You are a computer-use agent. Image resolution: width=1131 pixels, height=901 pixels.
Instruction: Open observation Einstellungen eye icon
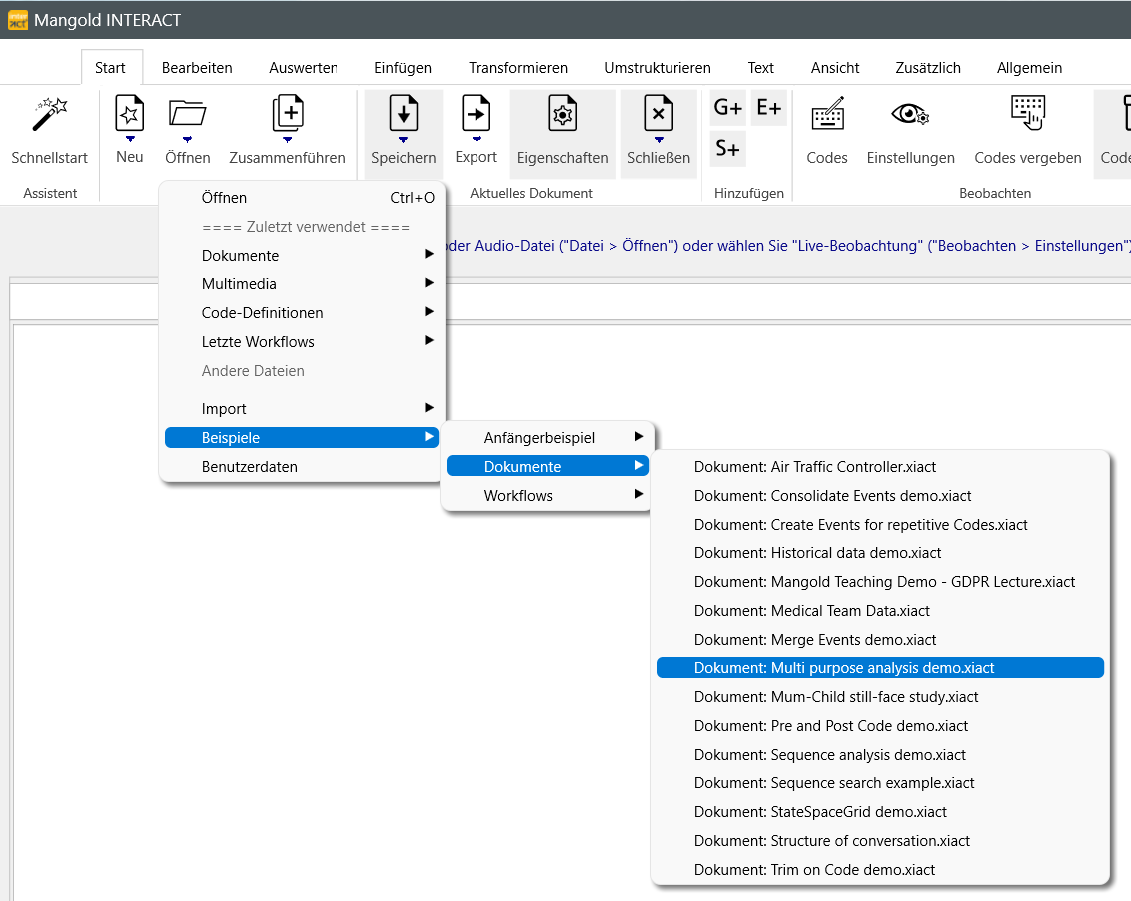click(x=910, y=114)
